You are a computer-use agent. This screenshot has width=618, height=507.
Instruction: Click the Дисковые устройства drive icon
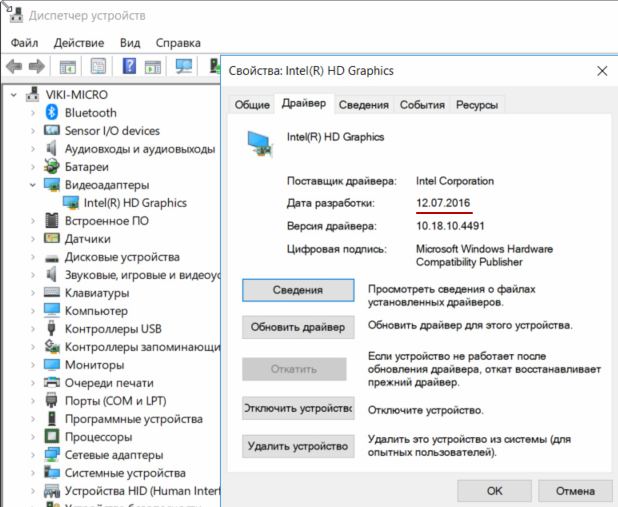[x=52, y=259]
